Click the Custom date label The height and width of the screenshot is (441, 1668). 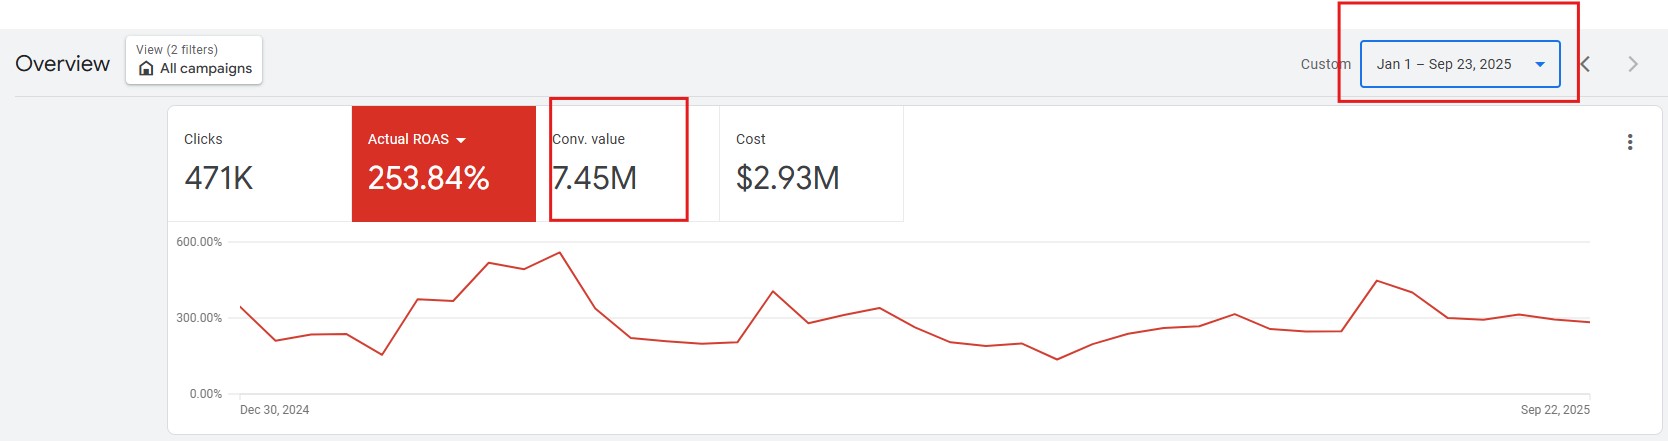coord(1326,64)
